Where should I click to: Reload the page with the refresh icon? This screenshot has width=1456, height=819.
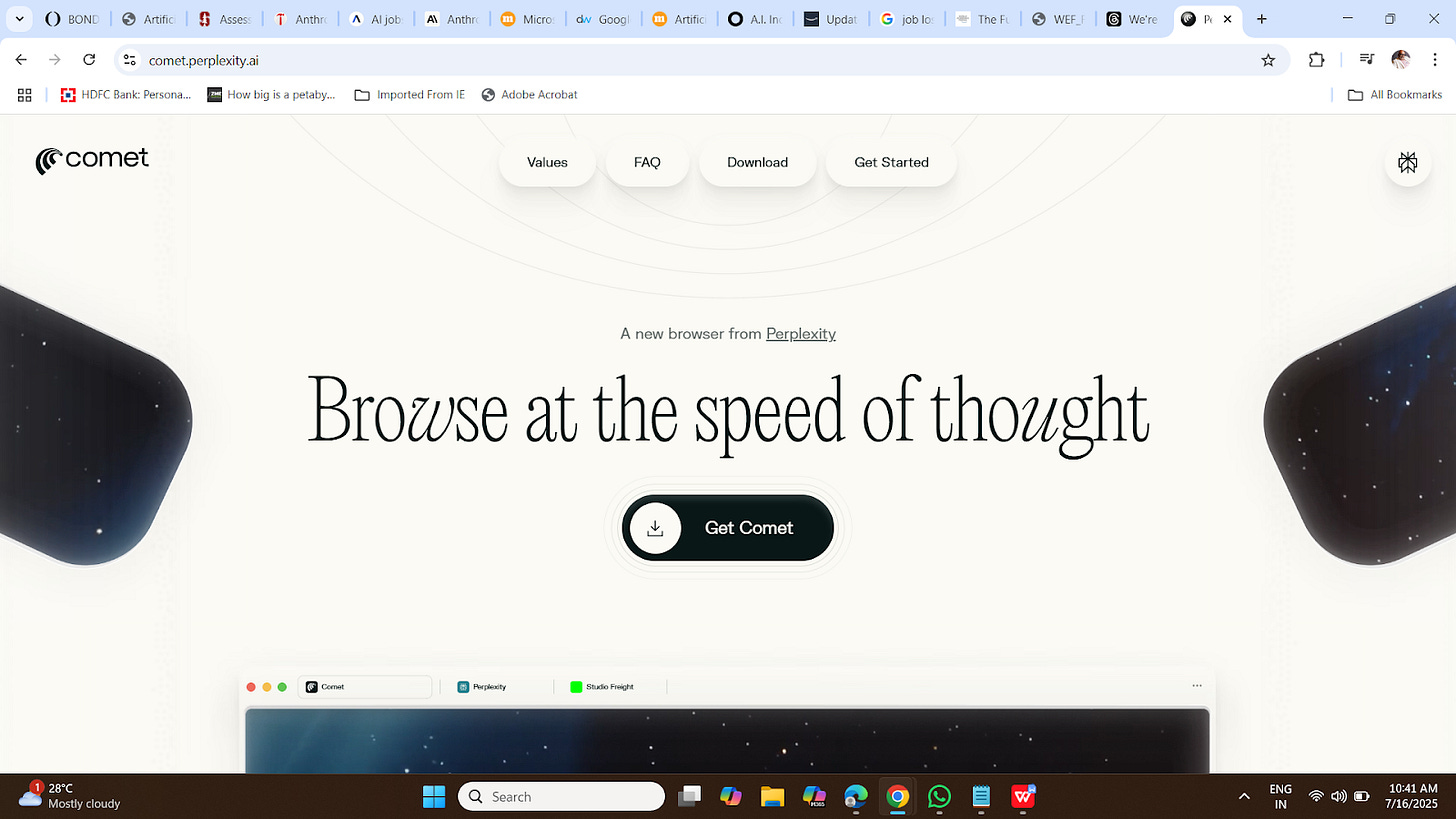pyautogui.click(x=89, y=60)
